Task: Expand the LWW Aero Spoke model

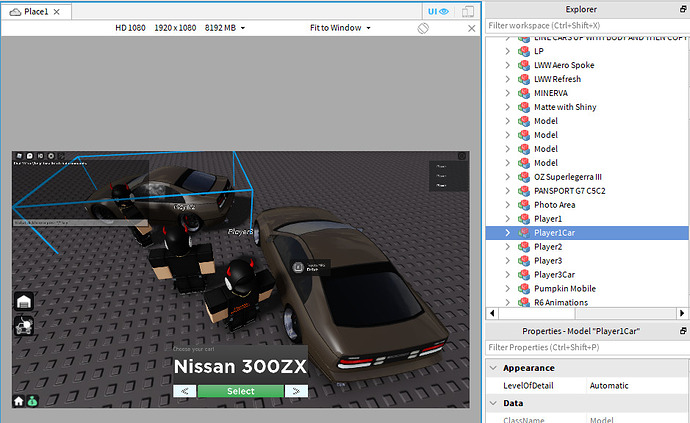Action: 507,65
